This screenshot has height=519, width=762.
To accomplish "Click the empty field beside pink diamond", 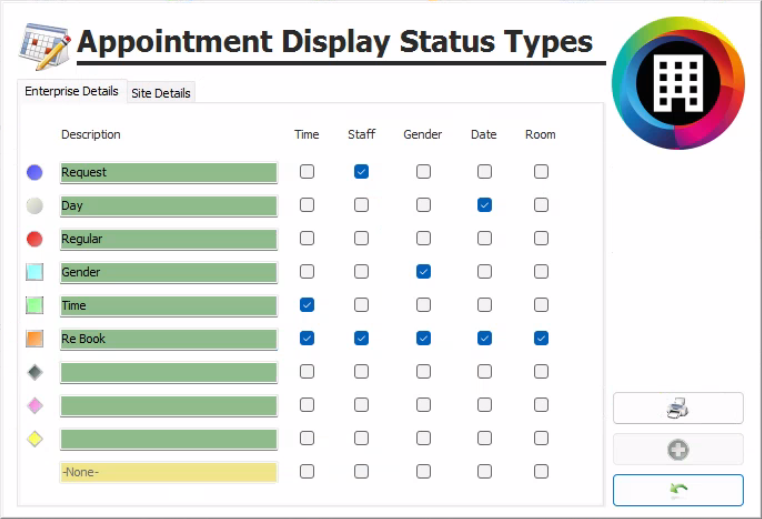I will (169, 406).
